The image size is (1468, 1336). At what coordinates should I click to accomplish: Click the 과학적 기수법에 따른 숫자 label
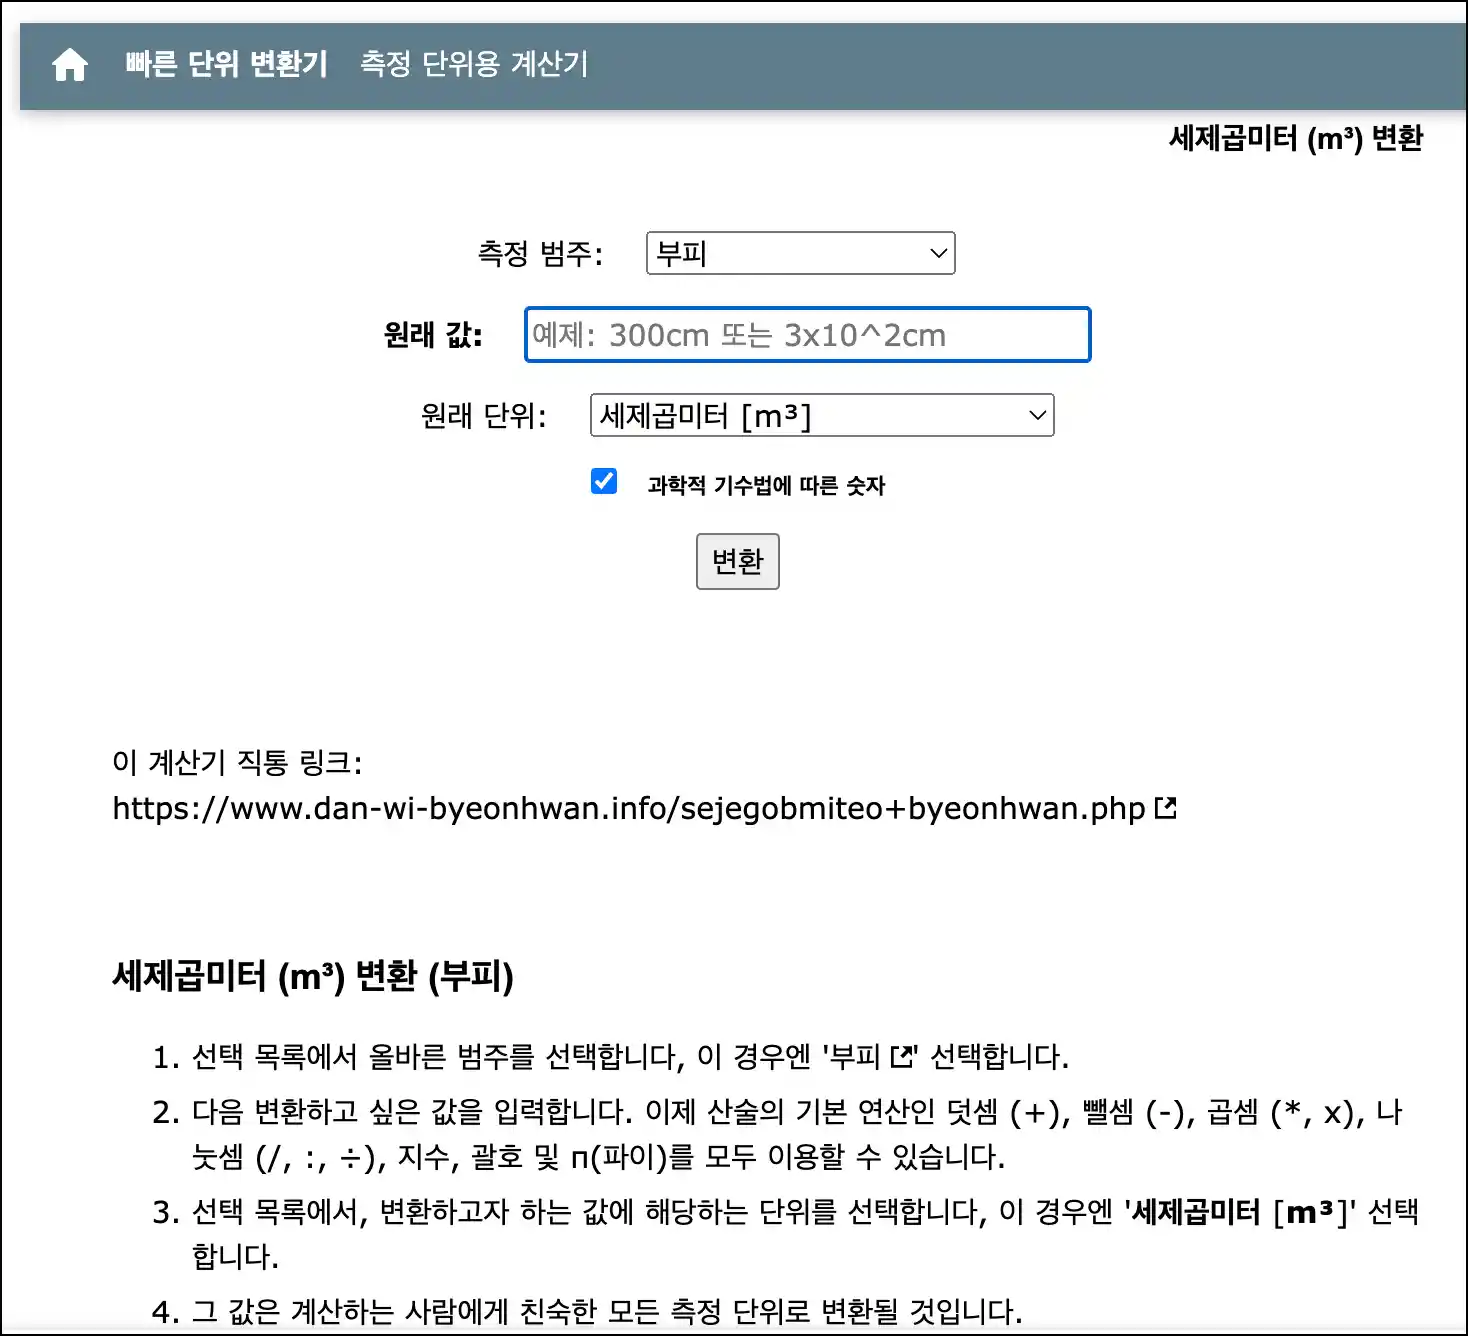click(767, 486)
